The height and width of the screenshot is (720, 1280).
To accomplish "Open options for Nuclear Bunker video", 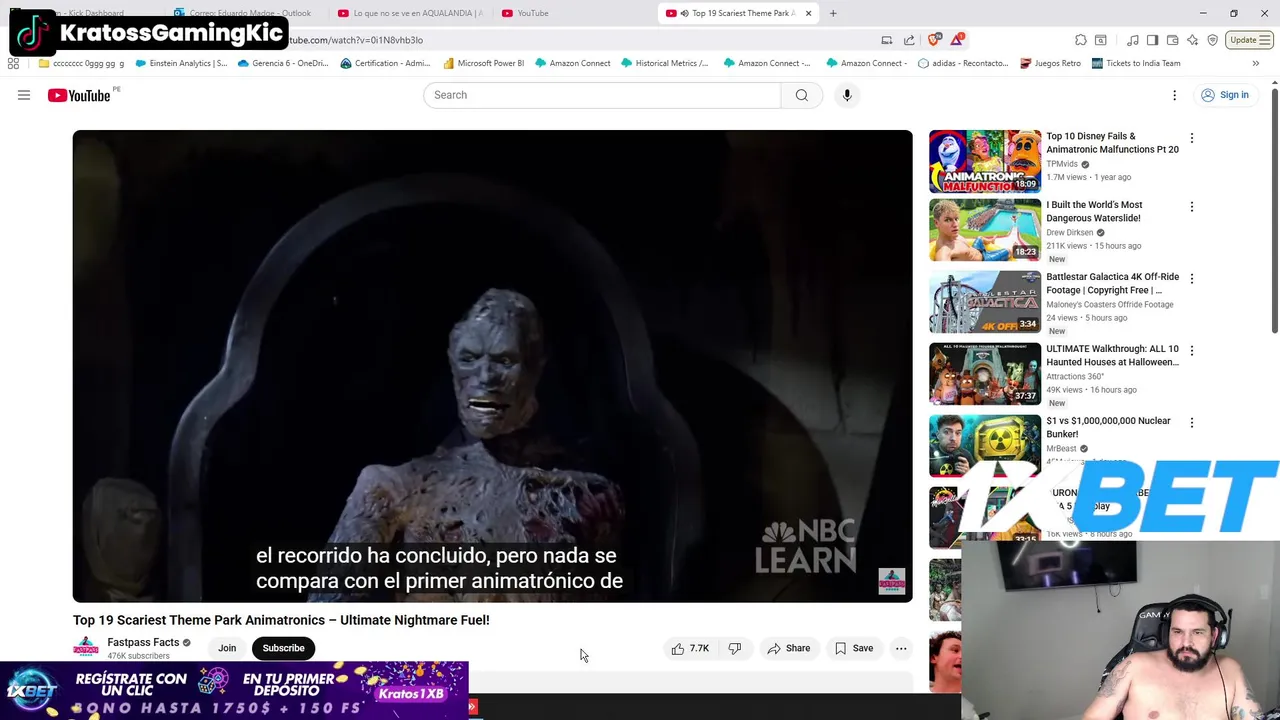I will (1191, 423).
